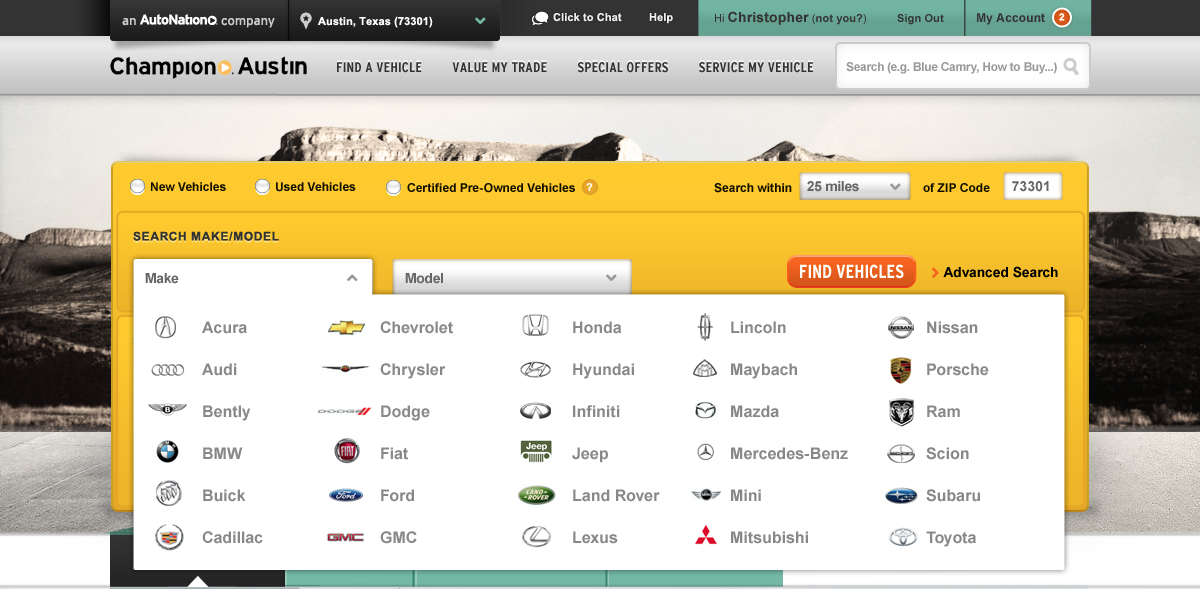Click the Acura logo icon
This screenshot has width=1200, height=589.
pos(167,327)
